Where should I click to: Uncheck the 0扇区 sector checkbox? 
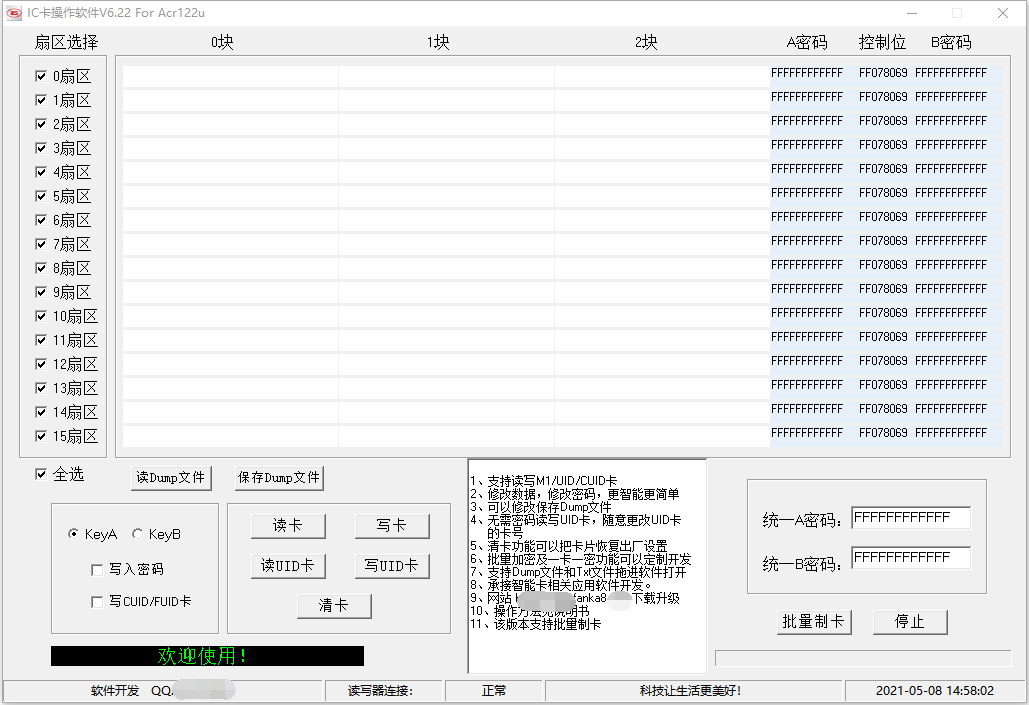[x=41, y=76]
